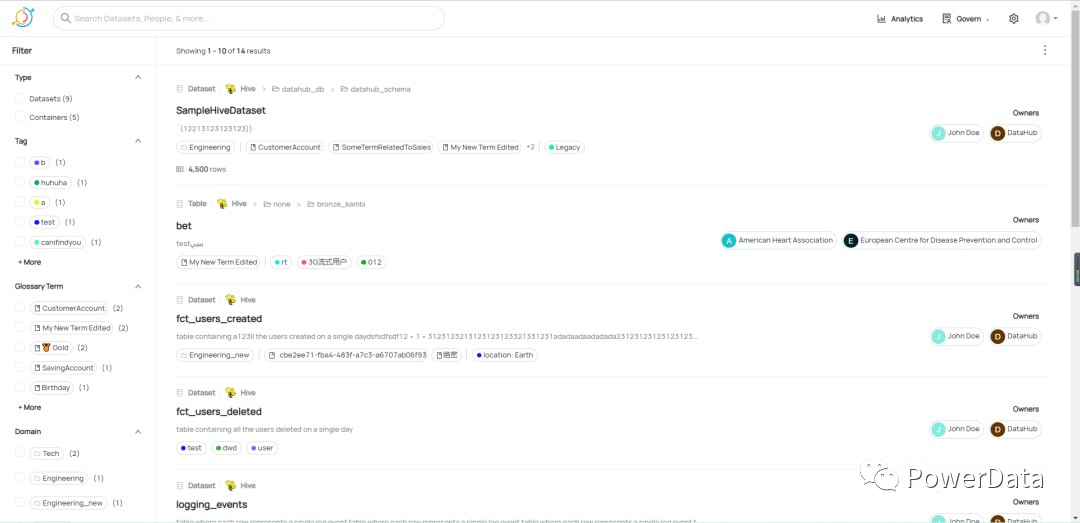Check the Engineering domain filter checkbox

pyautogui.click(x=20, y=478)
